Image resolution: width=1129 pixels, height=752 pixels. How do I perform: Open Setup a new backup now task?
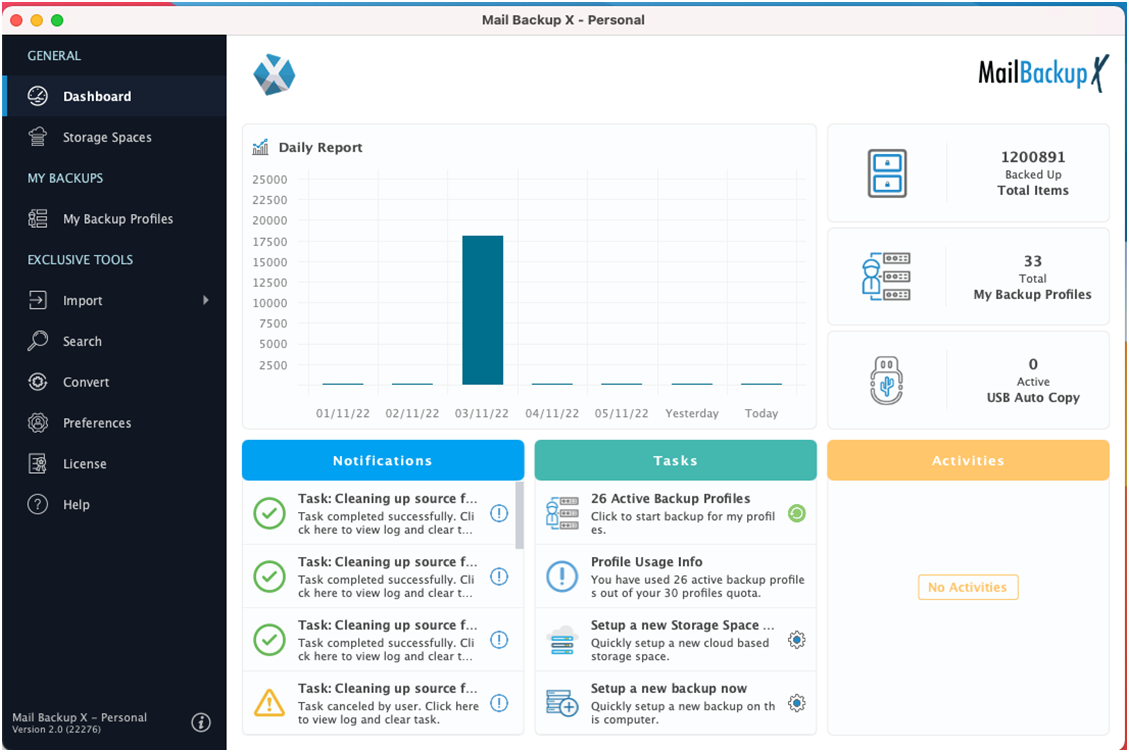[x=675, y=703]
